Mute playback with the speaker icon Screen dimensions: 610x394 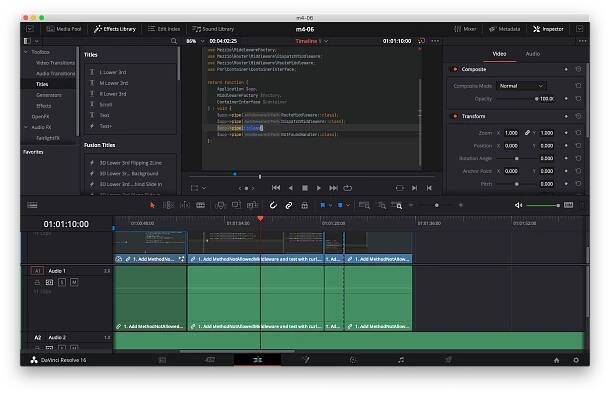518,205
